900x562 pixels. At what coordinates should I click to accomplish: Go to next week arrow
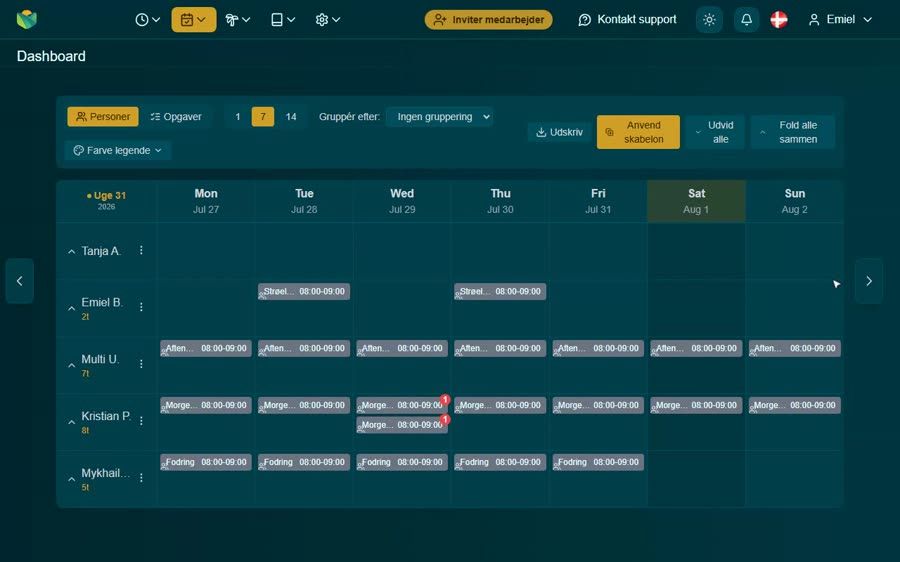point(868,281)
